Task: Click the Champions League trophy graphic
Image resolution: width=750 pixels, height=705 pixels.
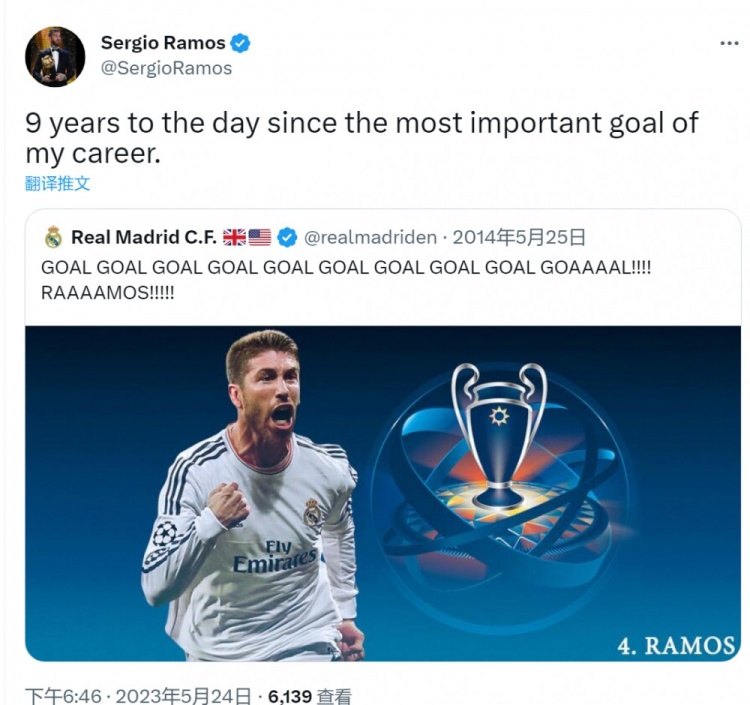Action: (x=499, y=436)
